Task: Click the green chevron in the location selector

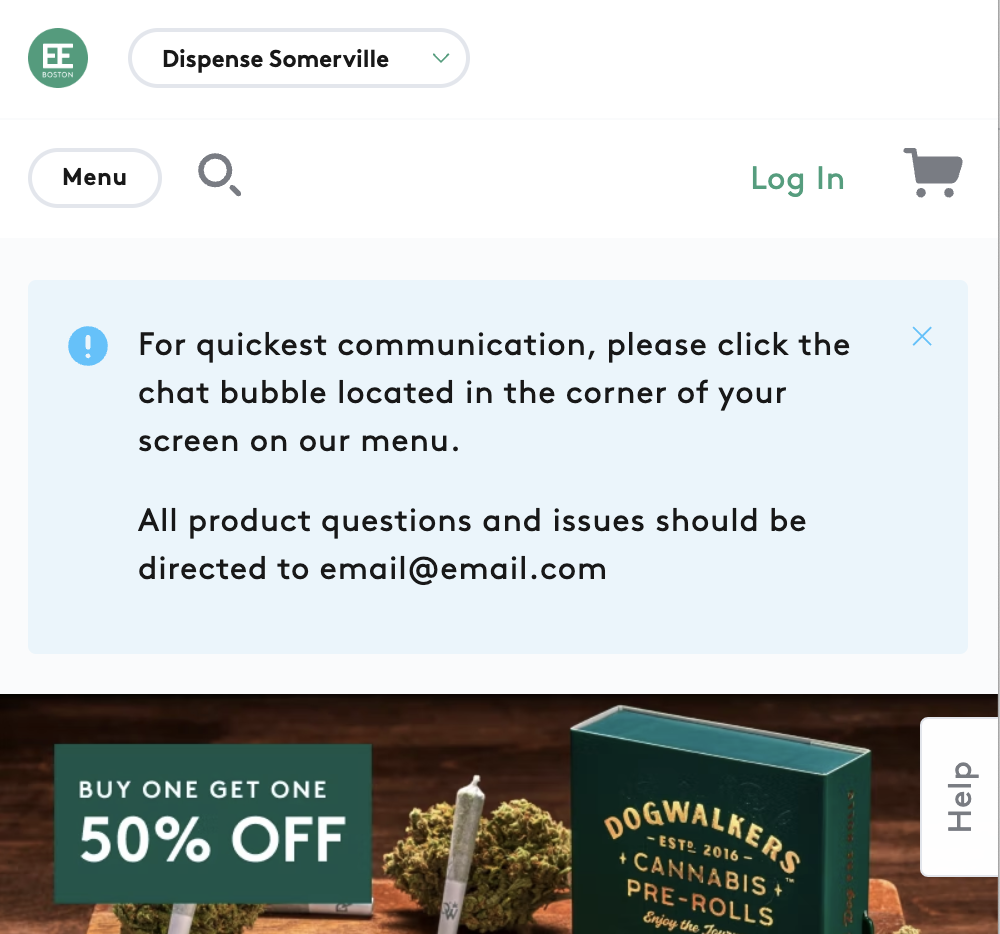Action: point(441,58)
